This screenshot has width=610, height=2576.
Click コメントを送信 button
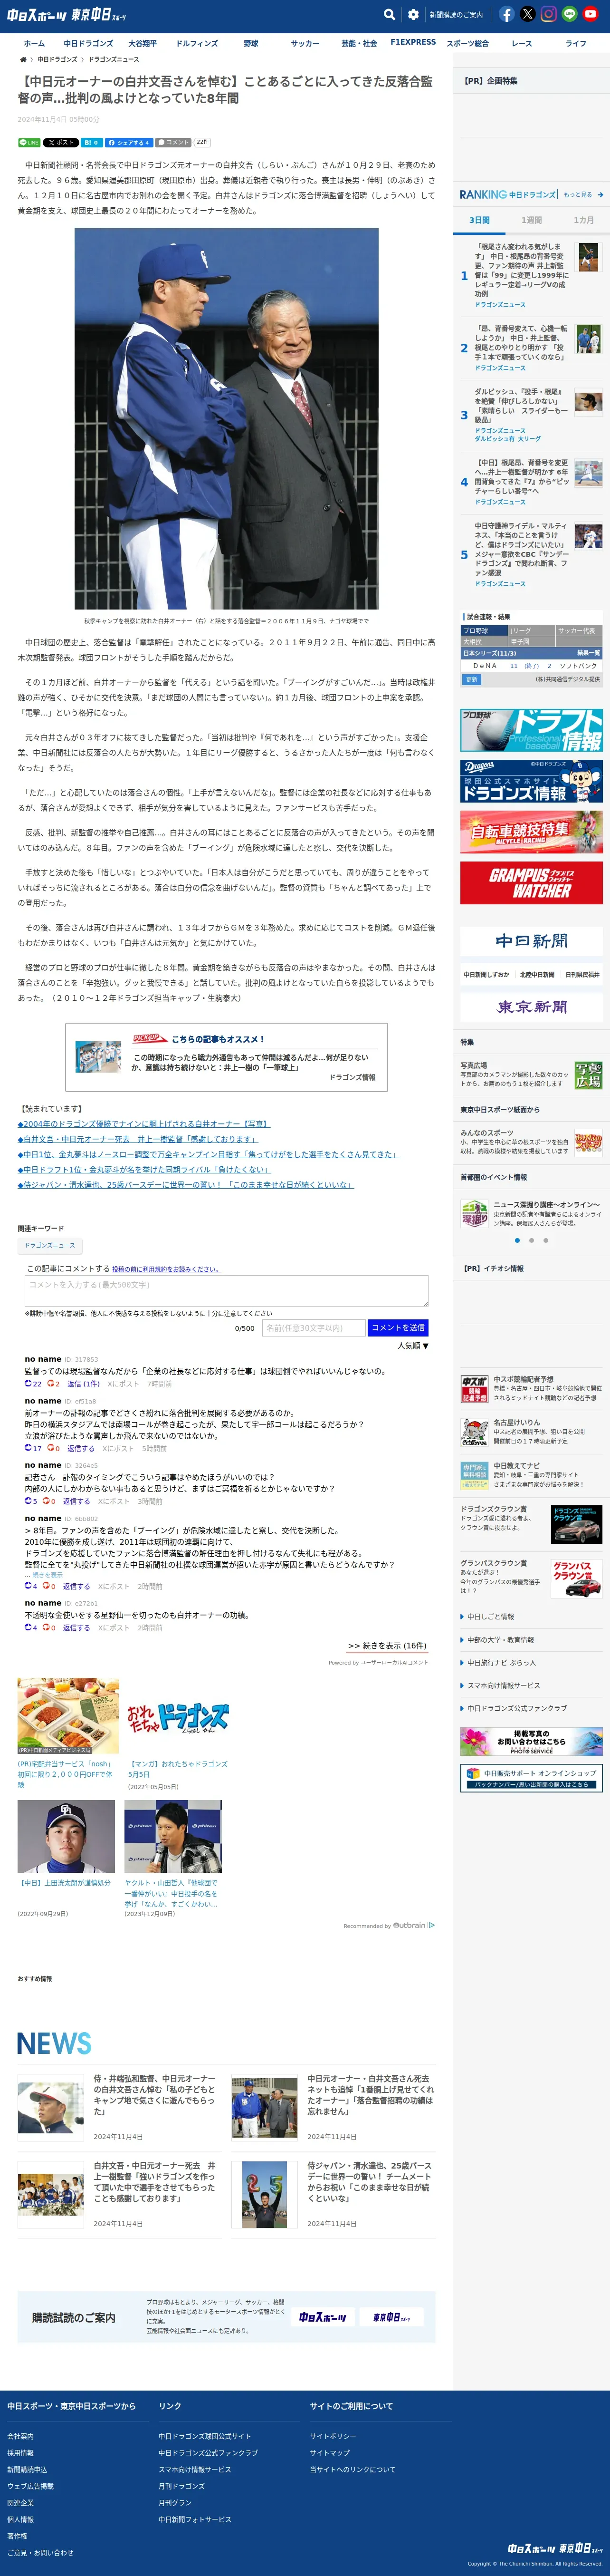398,1328
